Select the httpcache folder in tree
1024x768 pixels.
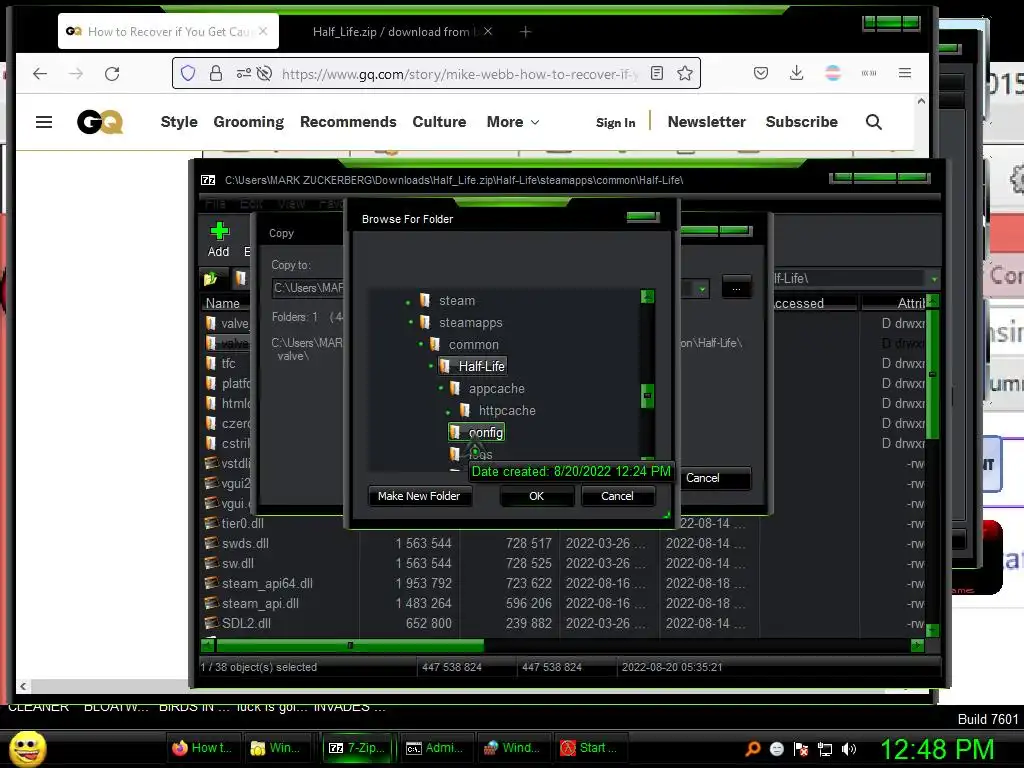click(507, 411)
